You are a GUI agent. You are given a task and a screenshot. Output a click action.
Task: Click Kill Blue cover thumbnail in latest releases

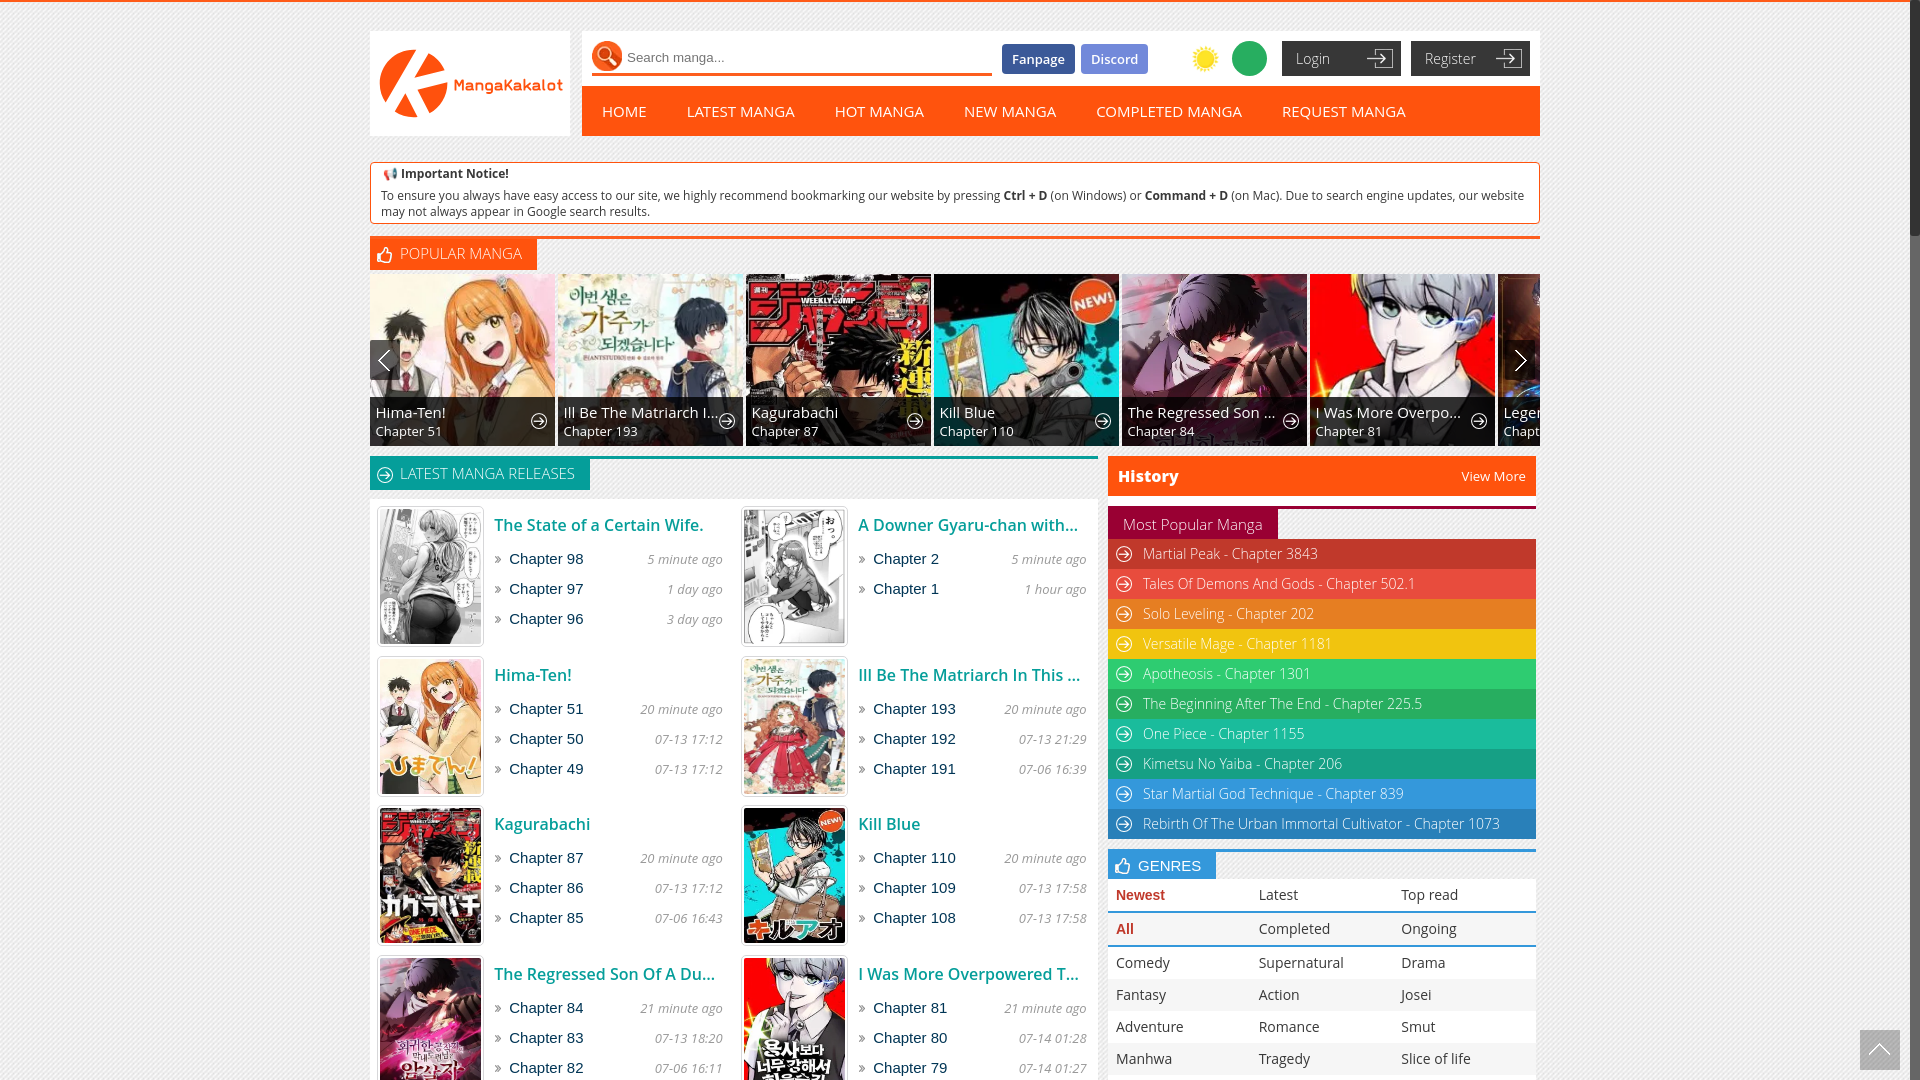click(794, 876)
